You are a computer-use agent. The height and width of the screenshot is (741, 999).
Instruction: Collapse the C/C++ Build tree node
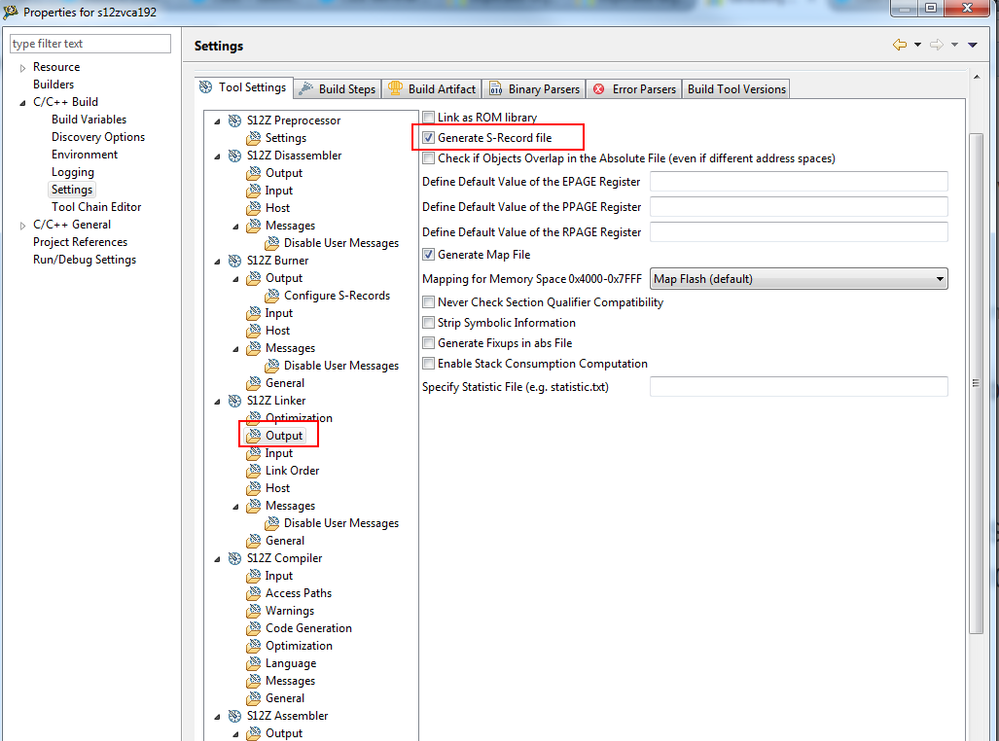click(22, 103)
